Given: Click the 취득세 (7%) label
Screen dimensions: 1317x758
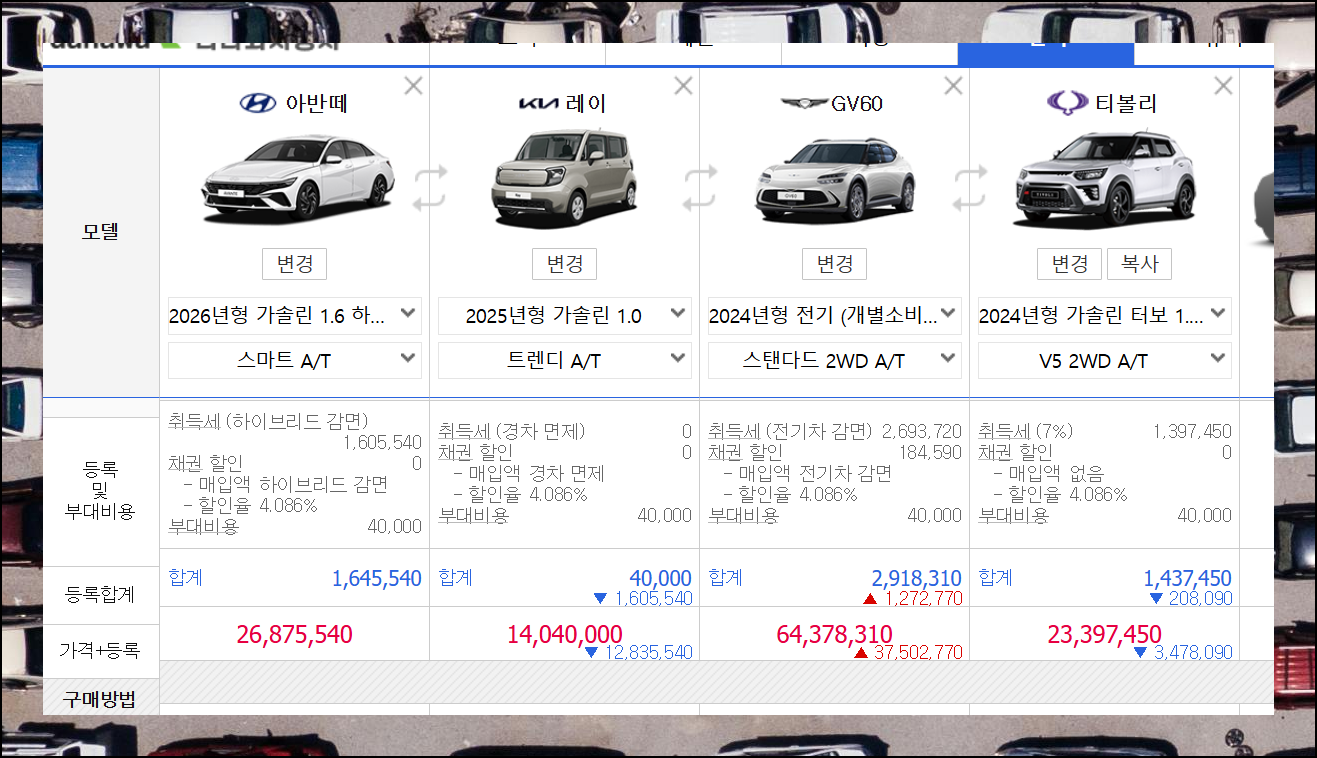Looking at the screenshot, I should (1025, 431).
